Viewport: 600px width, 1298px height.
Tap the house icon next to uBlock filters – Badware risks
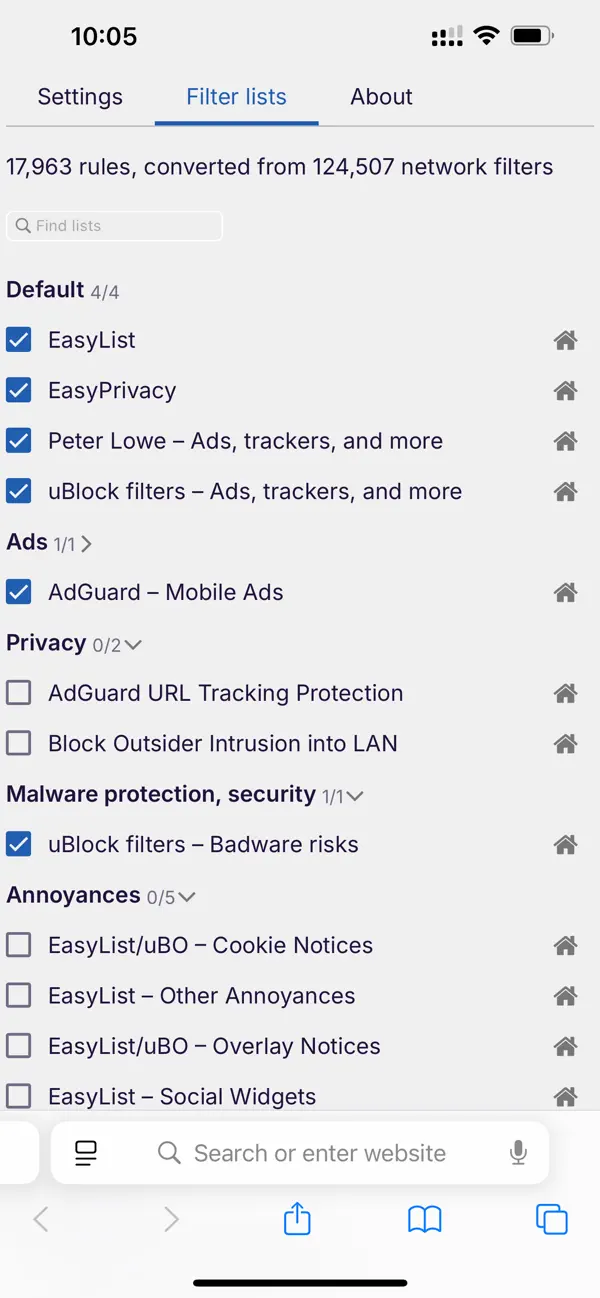[x=565, y=844]
